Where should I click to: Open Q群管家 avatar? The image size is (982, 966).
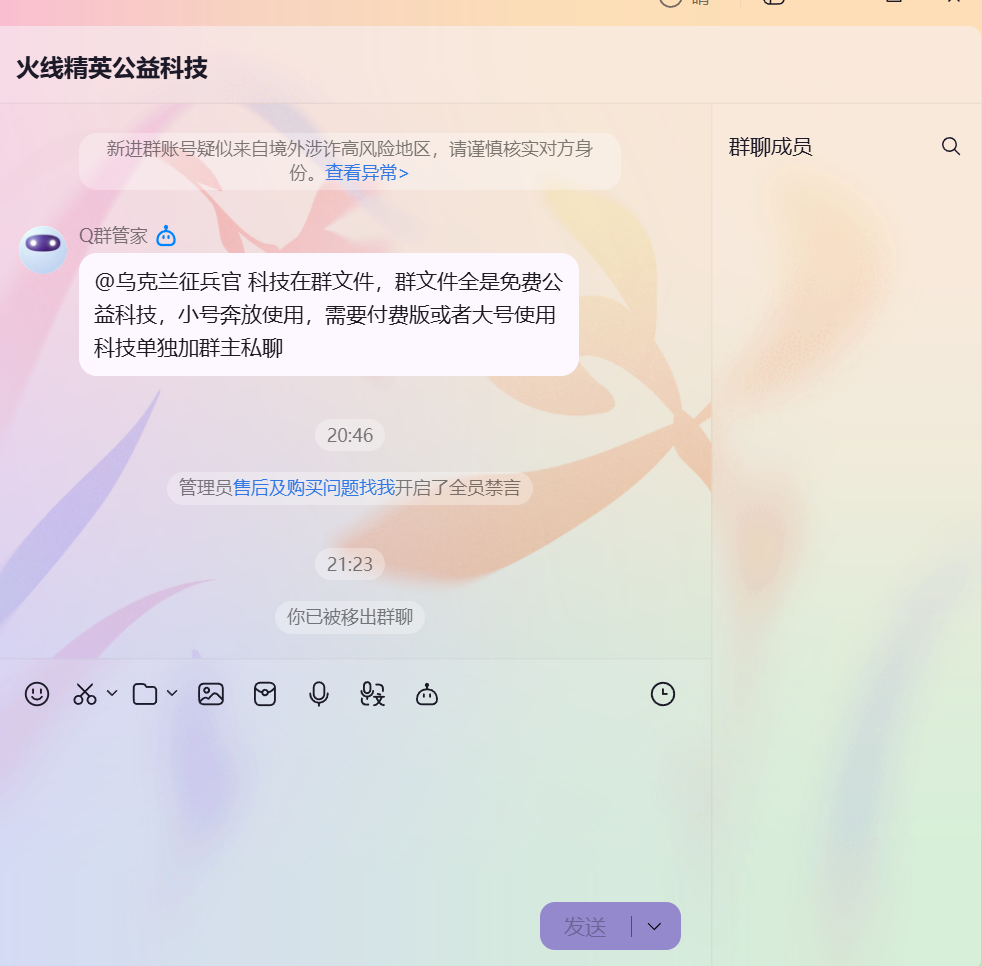(x=43, y=249)
